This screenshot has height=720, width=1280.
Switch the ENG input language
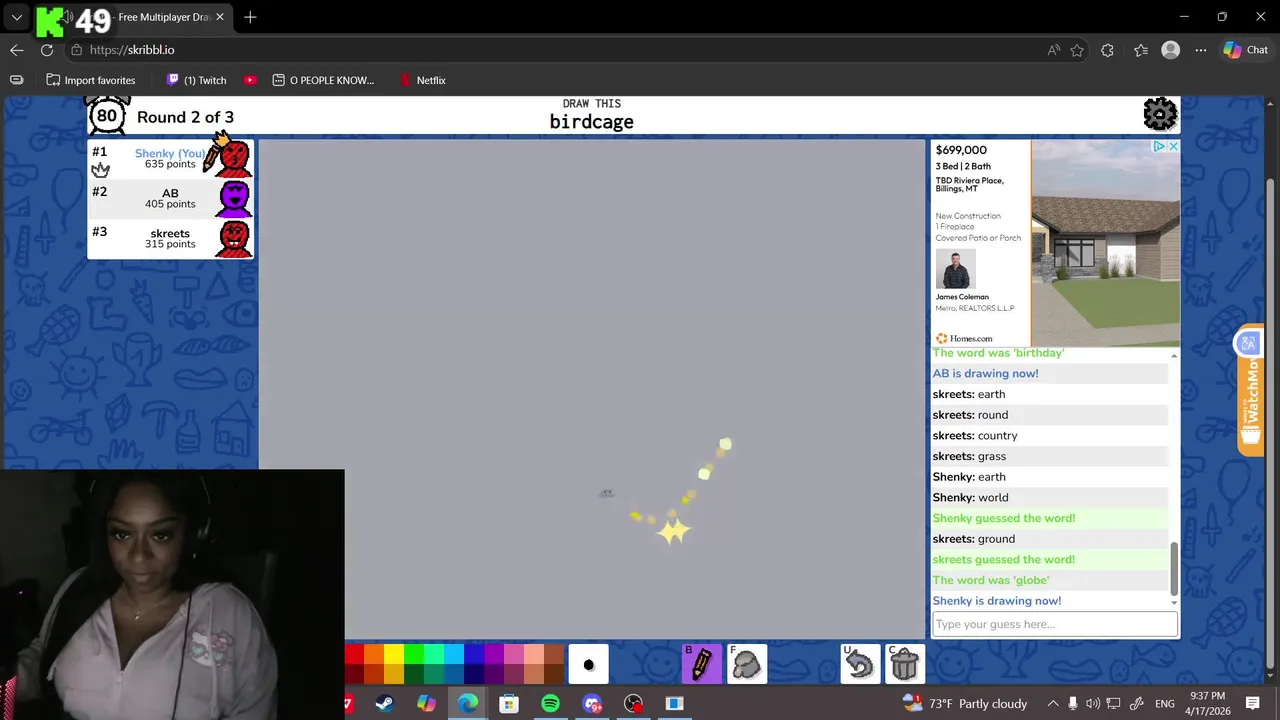coord(1166,704)
